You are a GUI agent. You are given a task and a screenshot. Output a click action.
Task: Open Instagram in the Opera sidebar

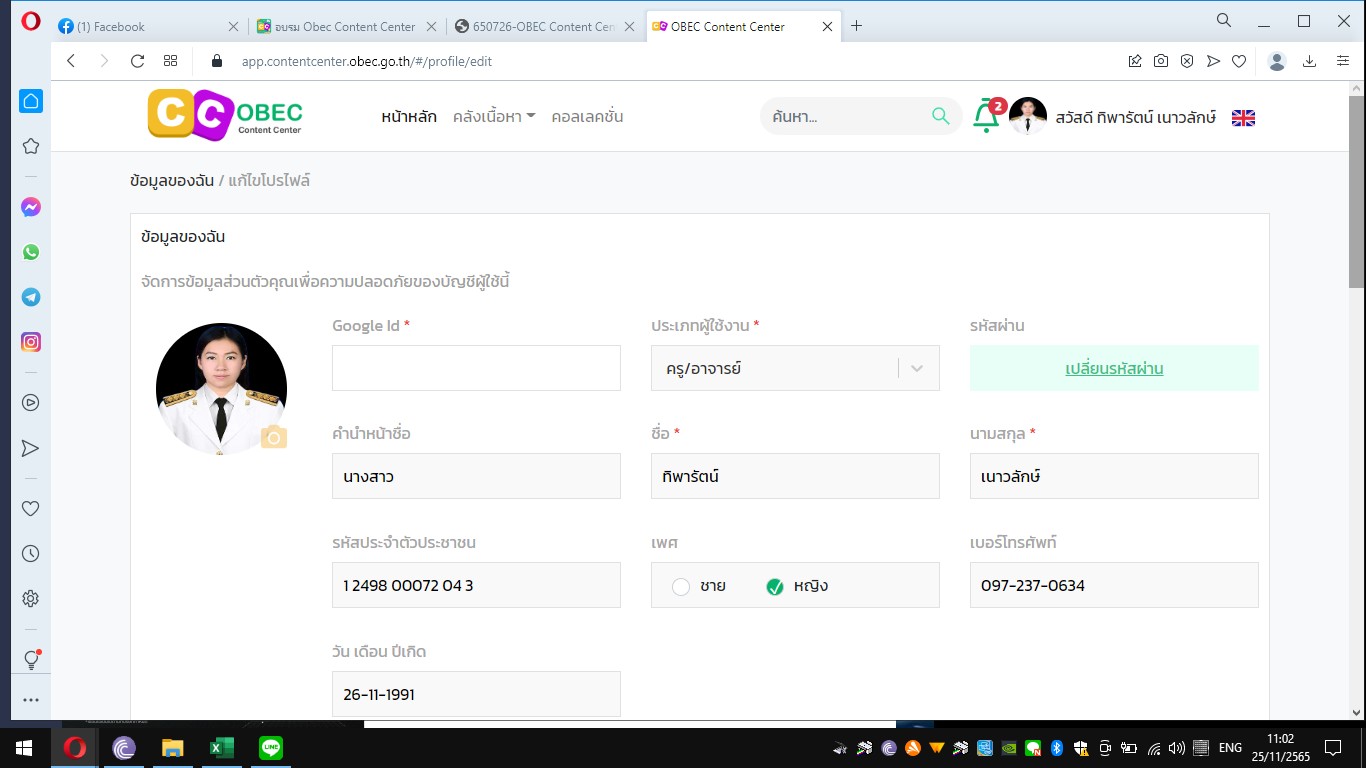pos(31,342)
